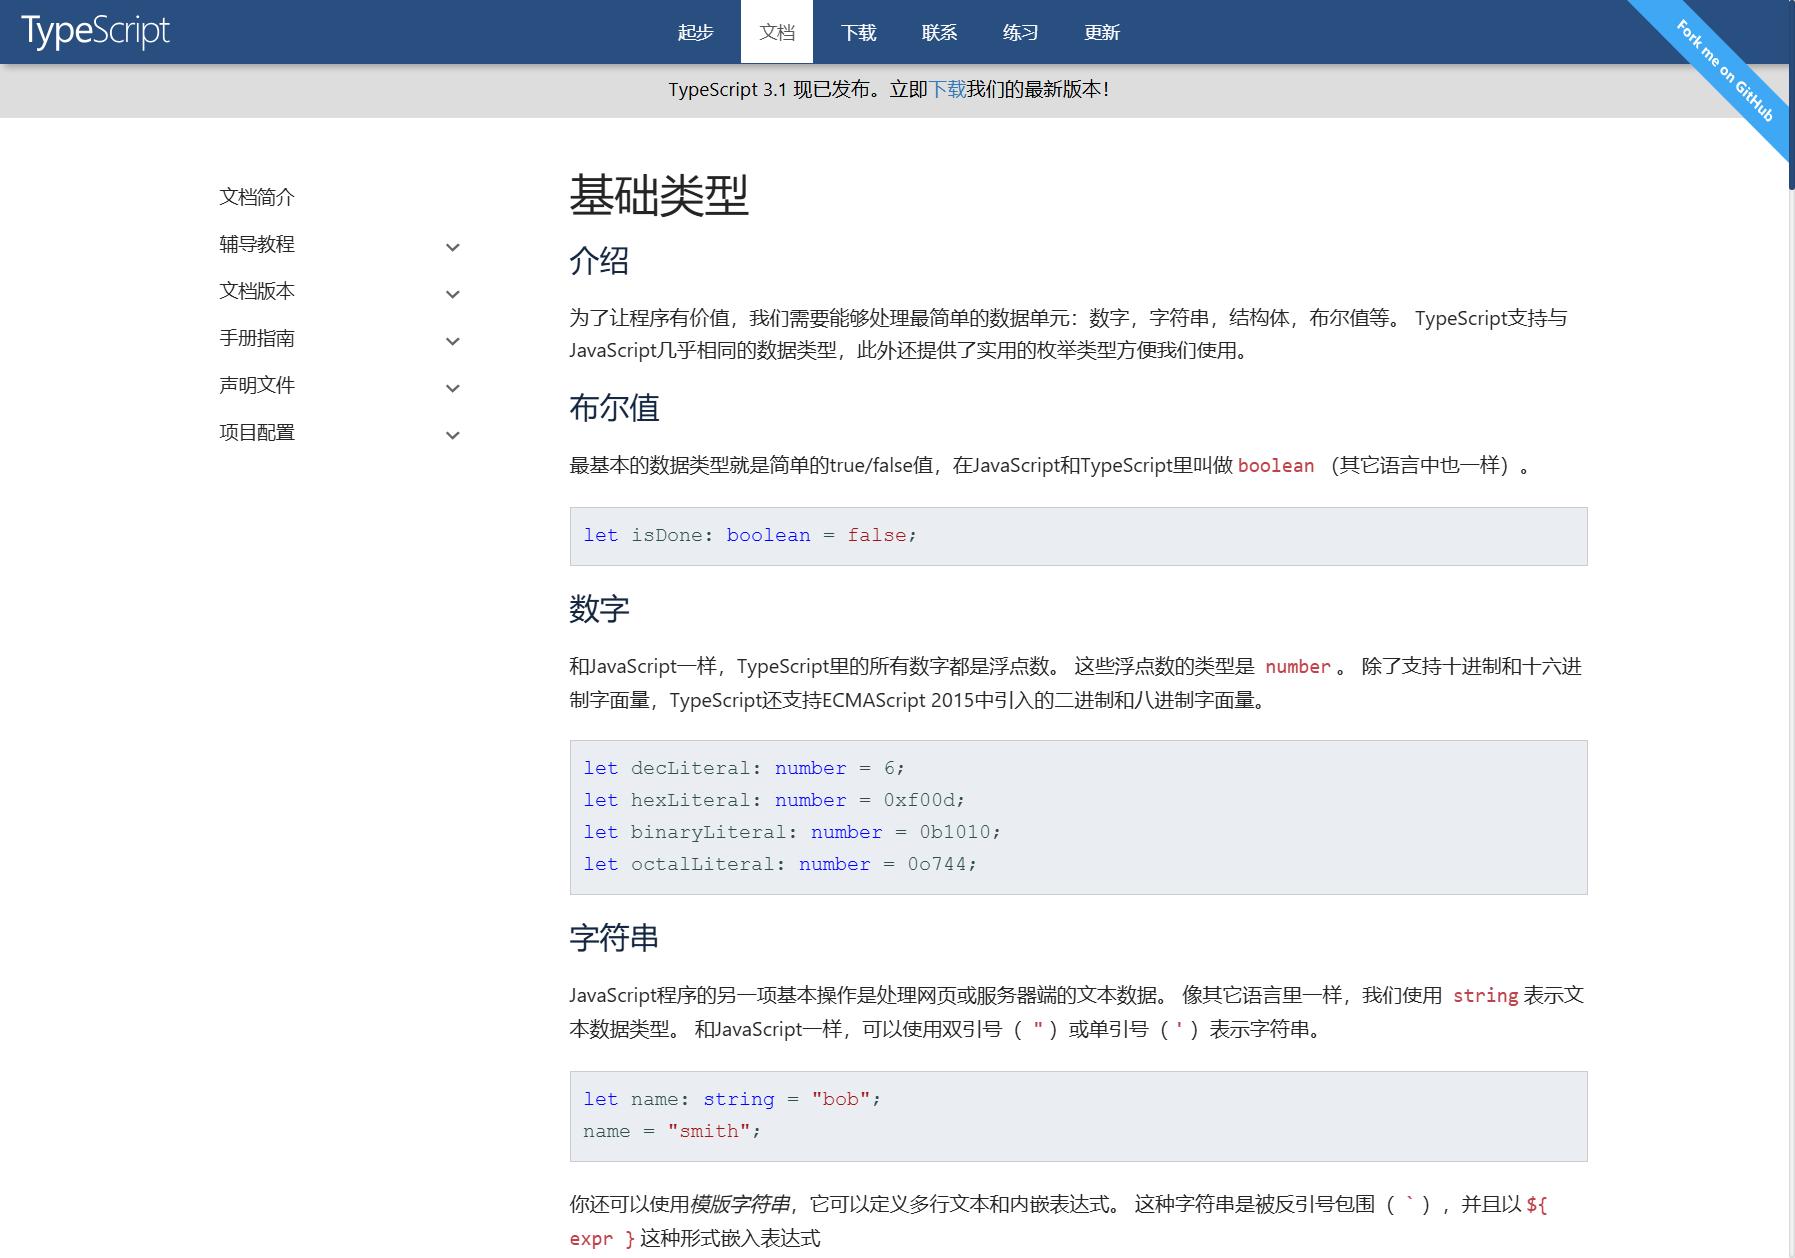Click the 基础类型 page title

(x=659, y=195)
